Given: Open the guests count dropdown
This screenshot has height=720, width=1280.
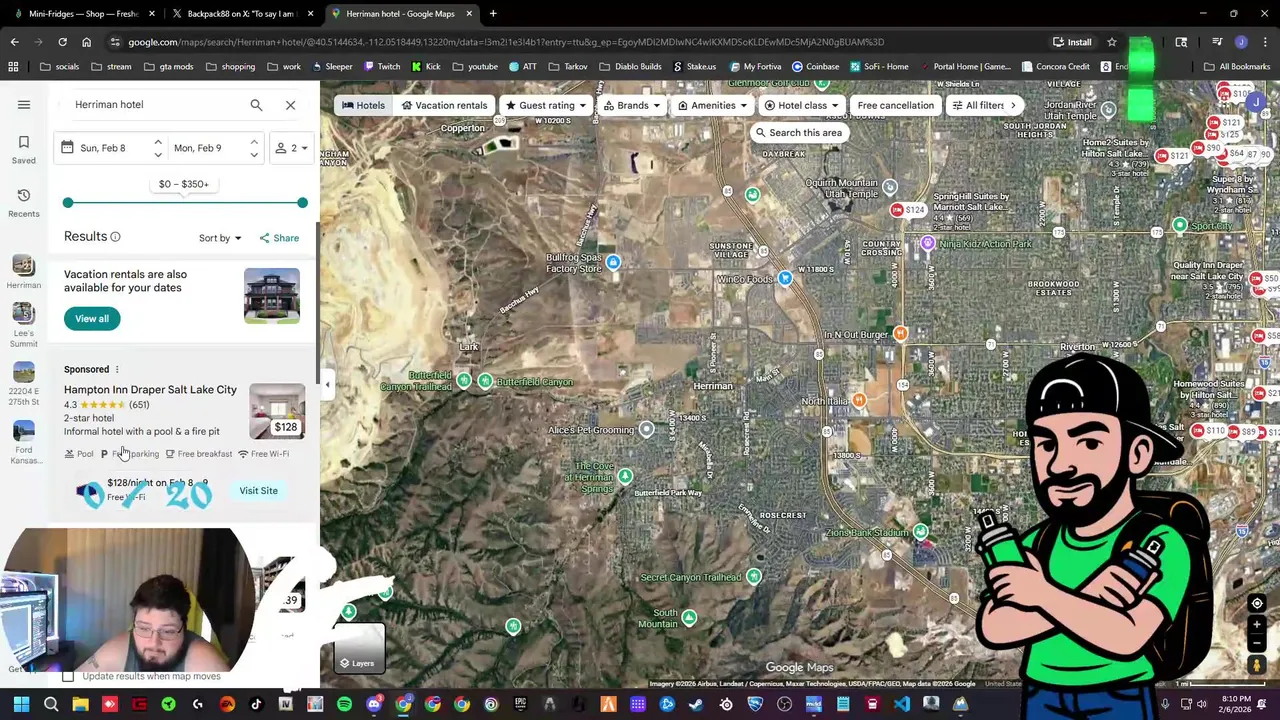Looking at the screenshot, I should 292,148.
